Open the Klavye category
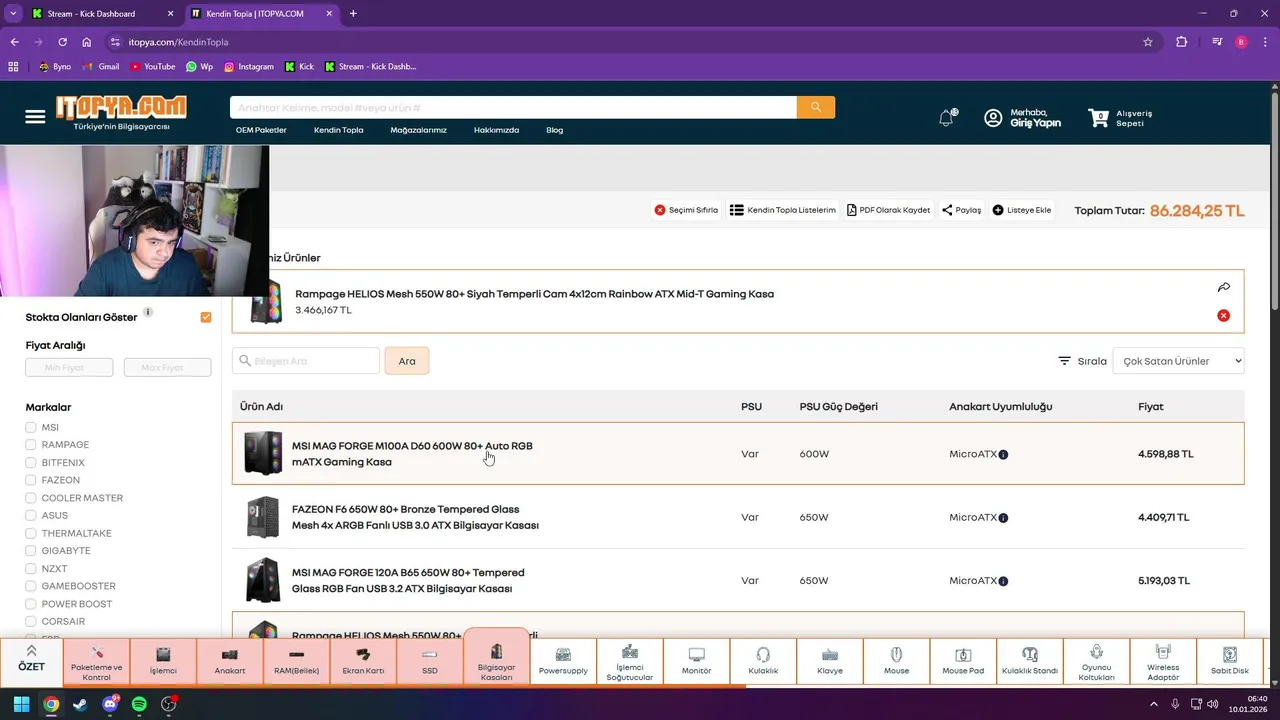This screenshot has height=720, width=1280. click(830, 662)
